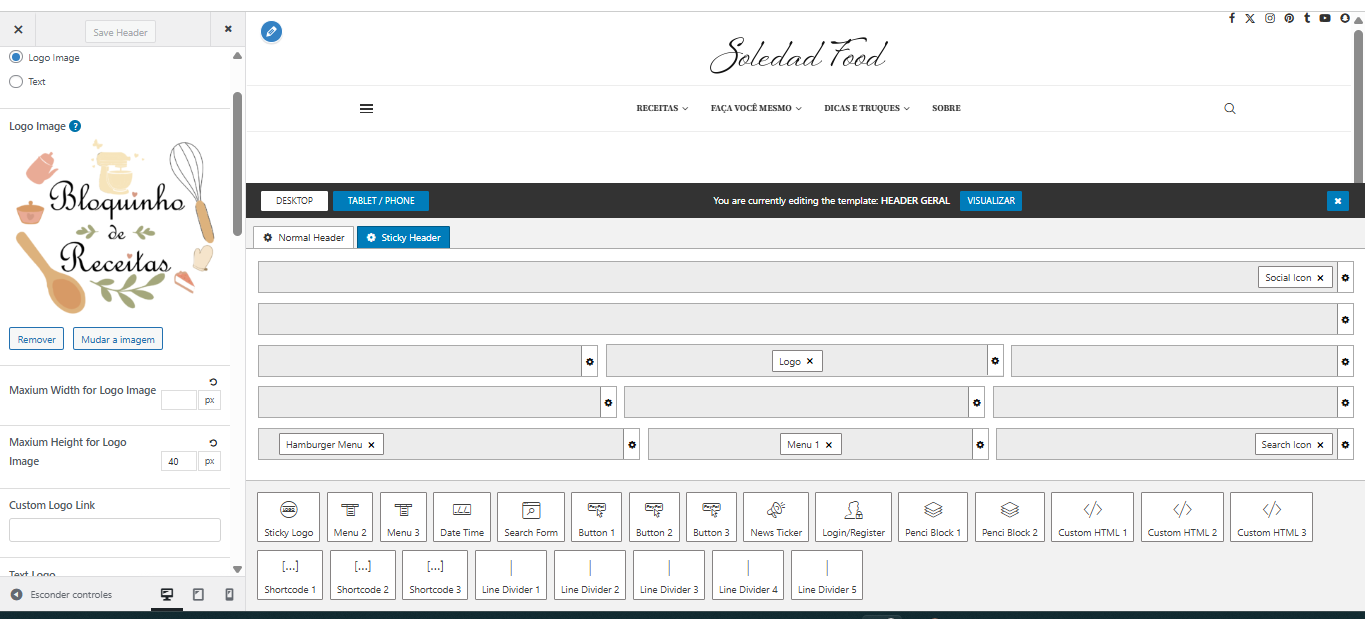Choose the Custom HTML 1 element
The image size is (1365, 619).
(x=1092, y=517)
